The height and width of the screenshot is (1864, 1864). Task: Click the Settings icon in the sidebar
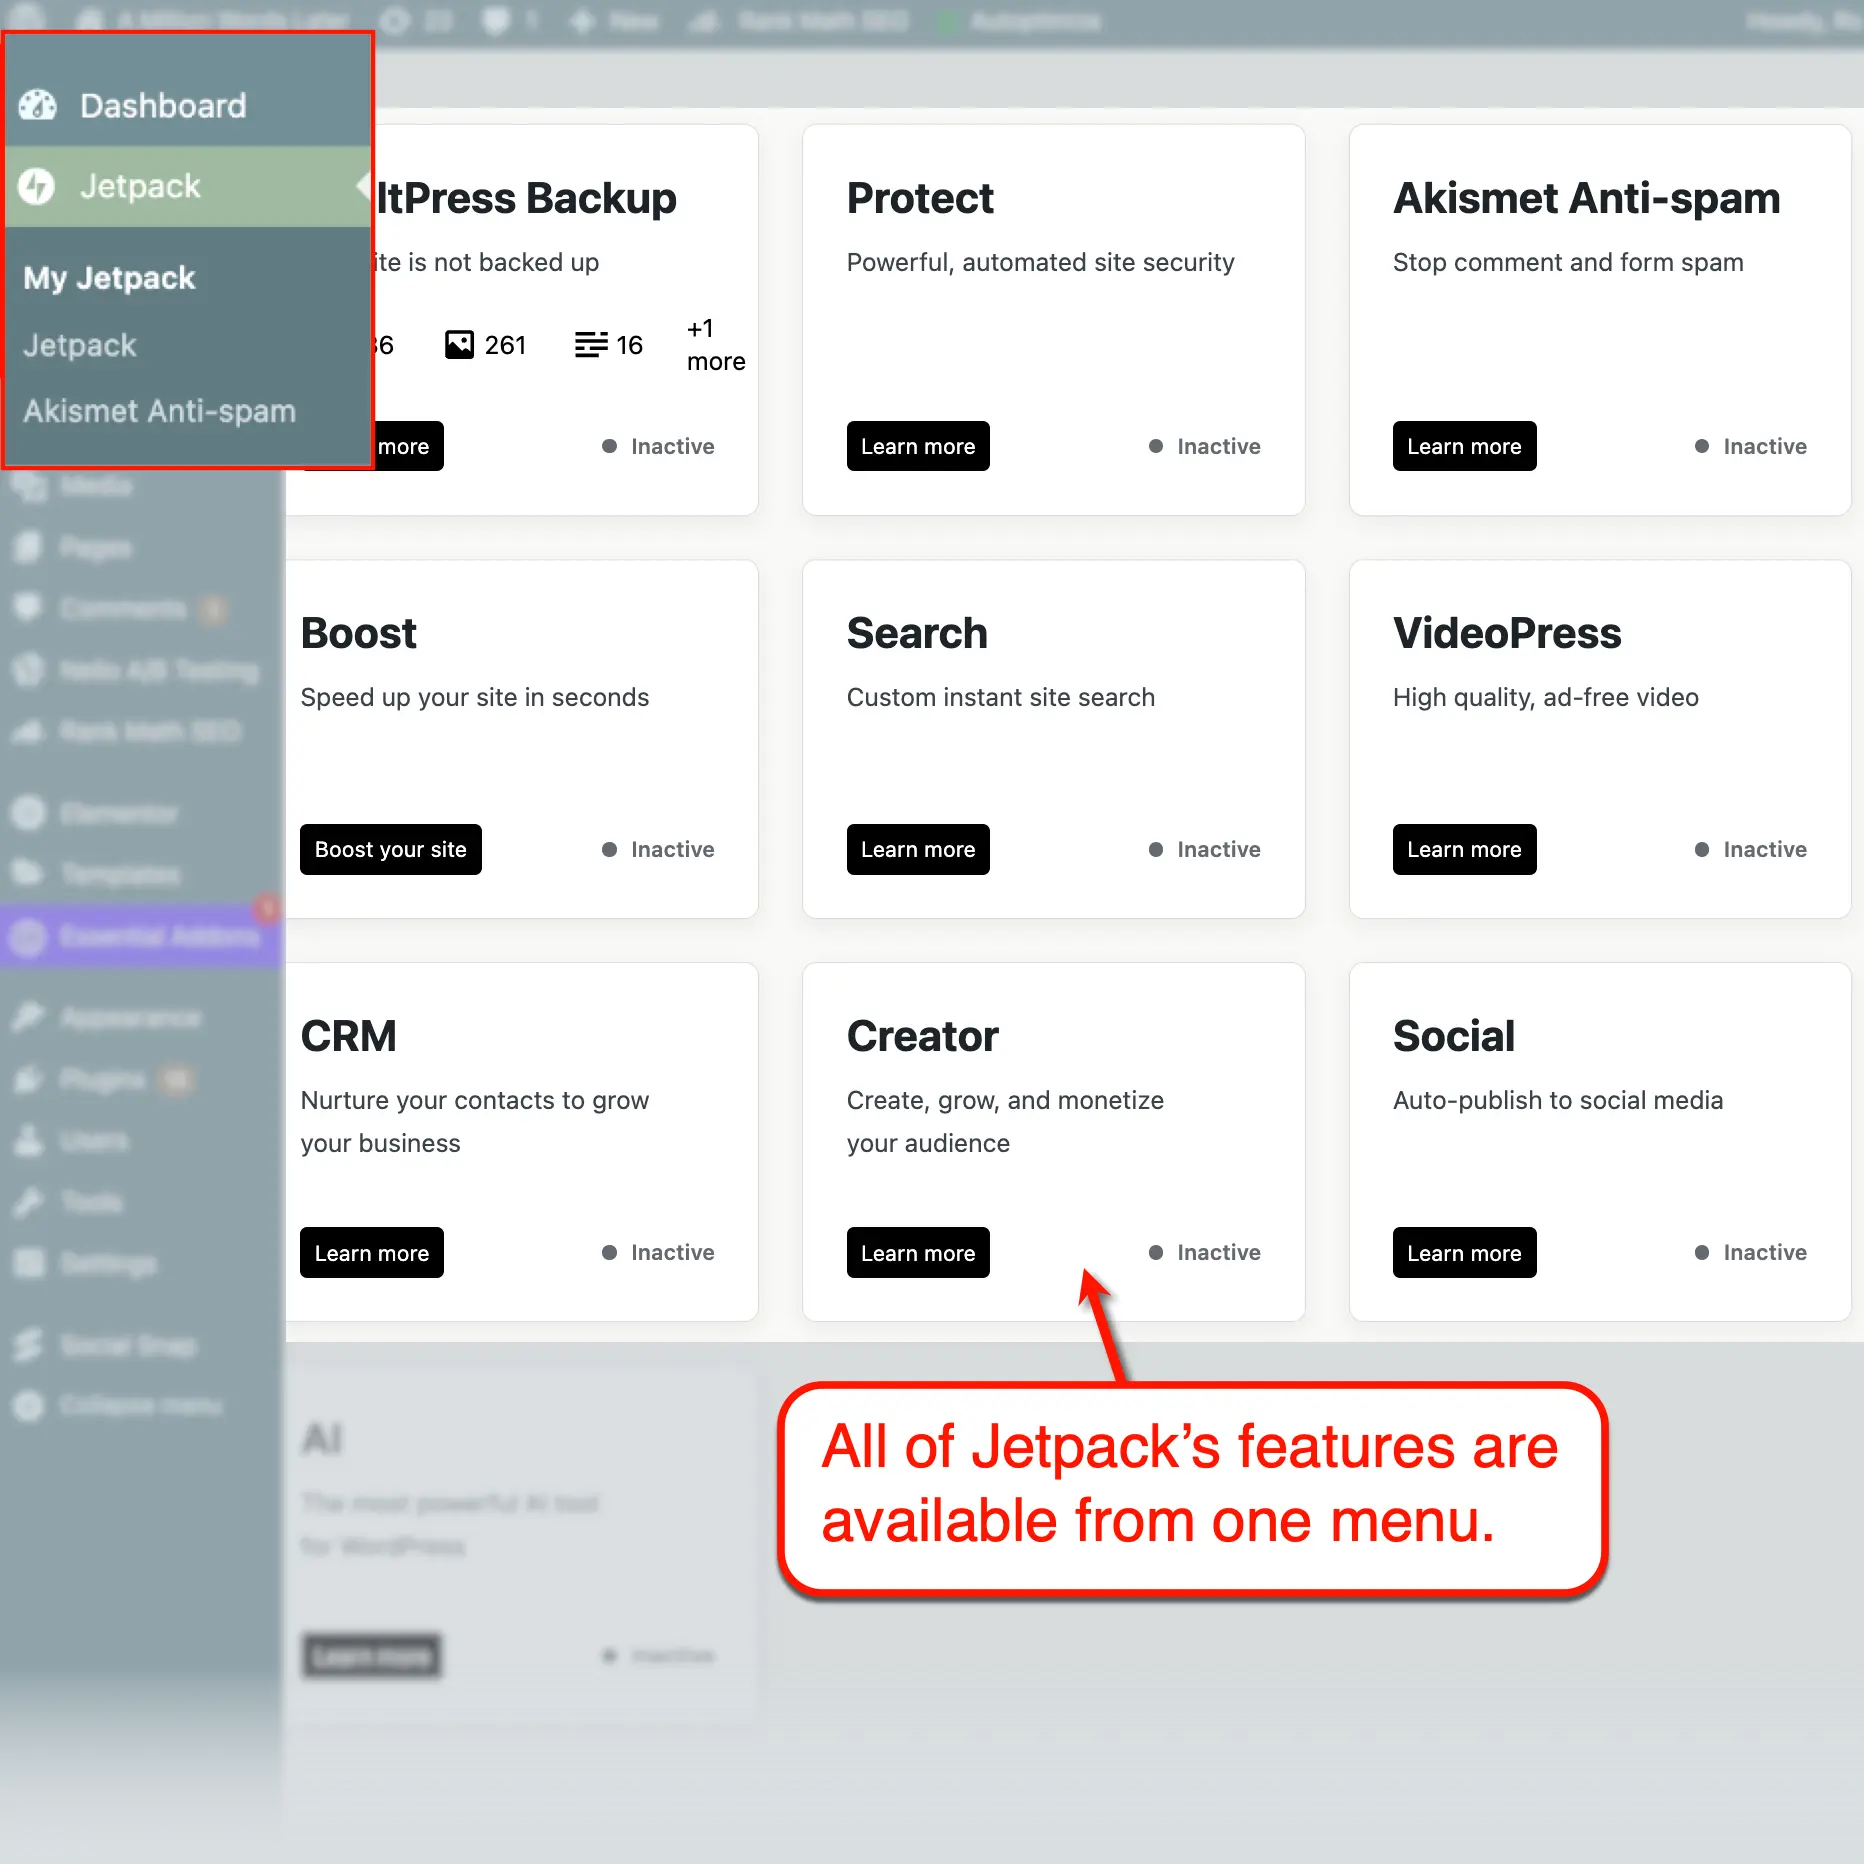point(29,1263)
